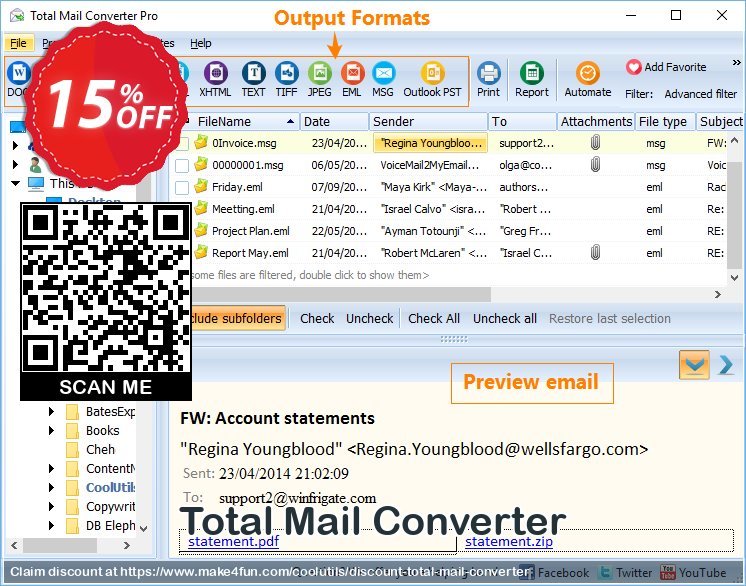Sort by Attachments column
746x586 pixels.
596,122
